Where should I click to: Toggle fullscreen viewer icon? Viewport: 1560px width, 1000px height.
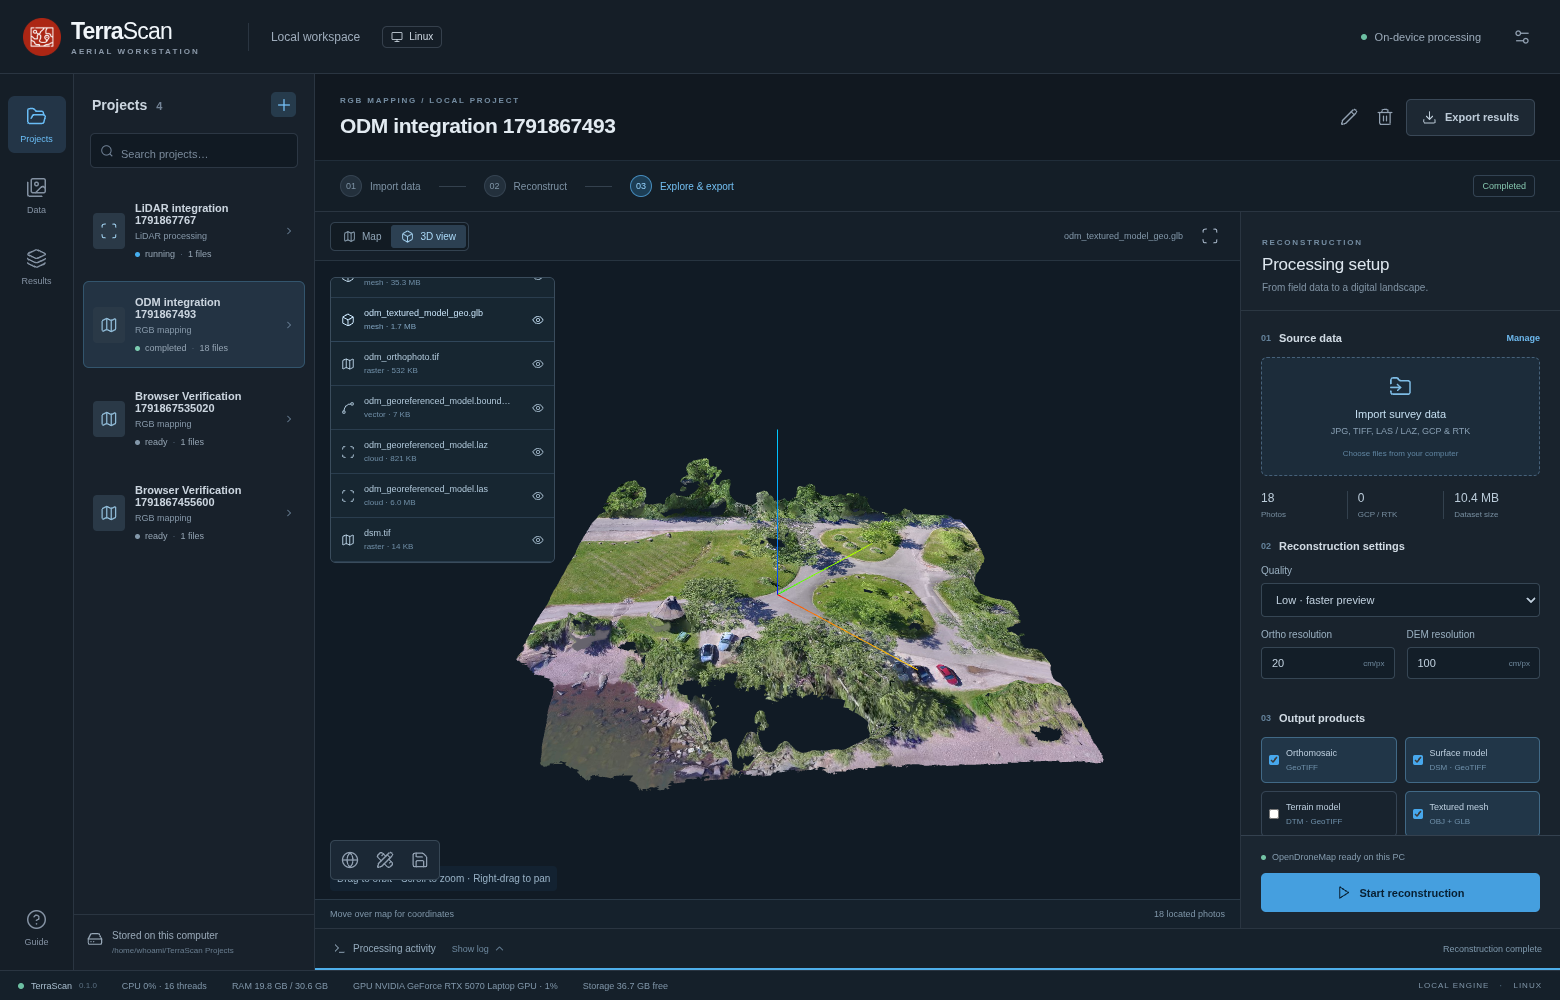click(1210, 236)
